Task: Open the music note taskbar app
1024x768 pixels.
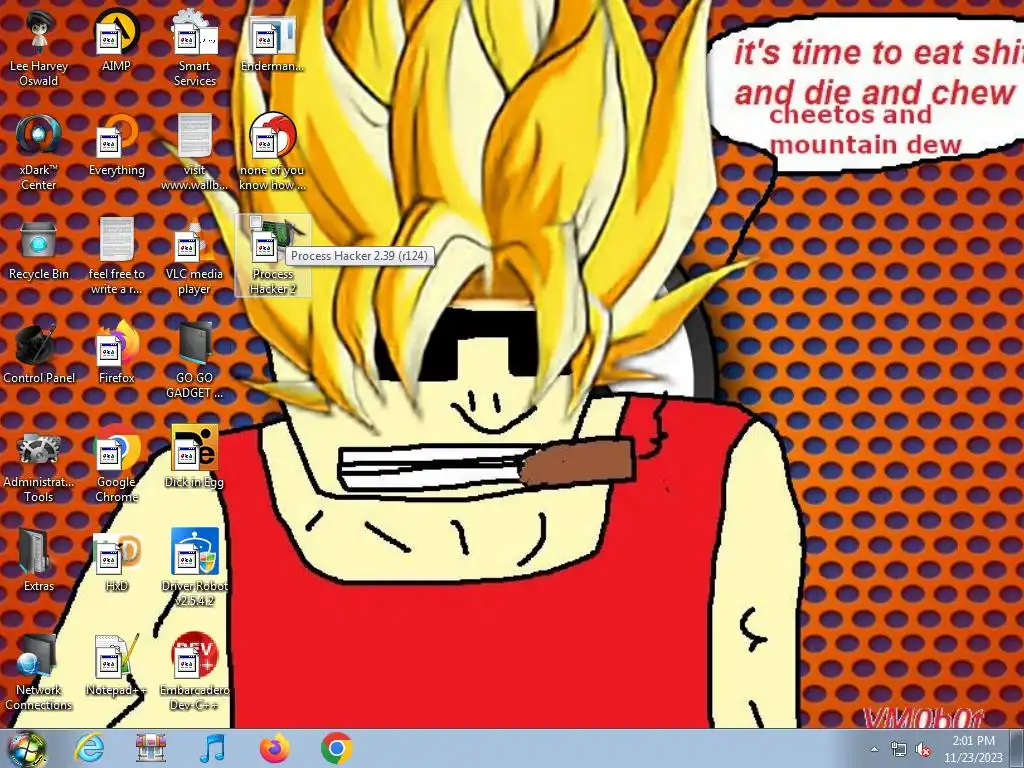Action: (x=212, y=748)
